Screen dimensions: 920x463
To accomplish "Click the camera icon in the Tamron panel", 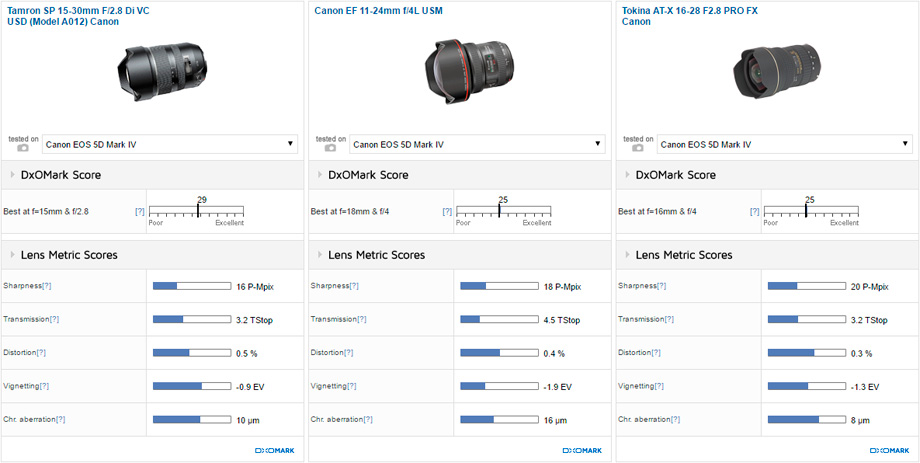I will point(23,148).
